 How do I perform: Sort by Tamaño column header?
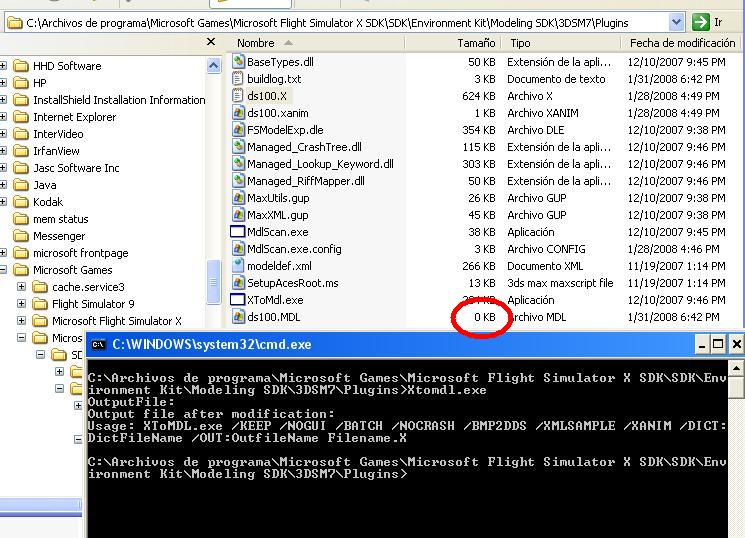pyautogui.click(x=475, y=43)
